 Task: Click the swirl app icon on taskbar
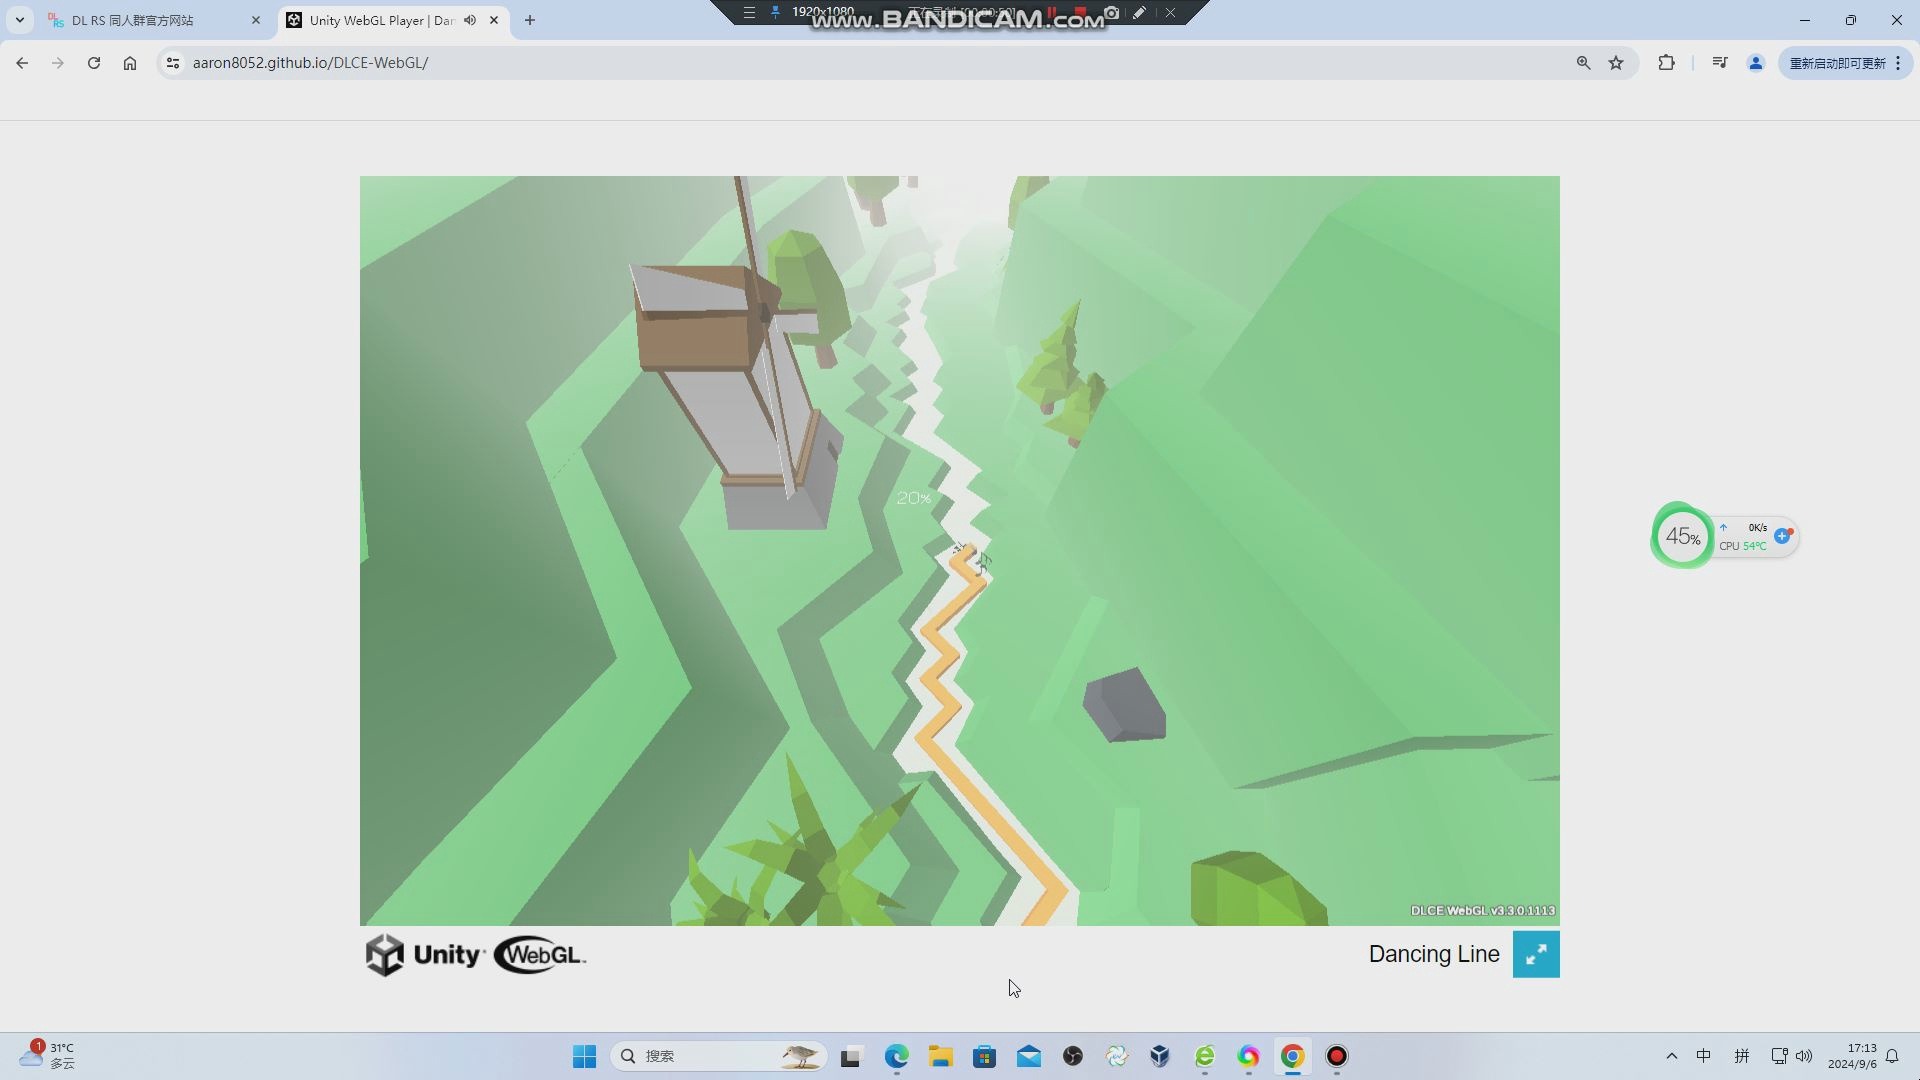[x=1117, y=1056]
